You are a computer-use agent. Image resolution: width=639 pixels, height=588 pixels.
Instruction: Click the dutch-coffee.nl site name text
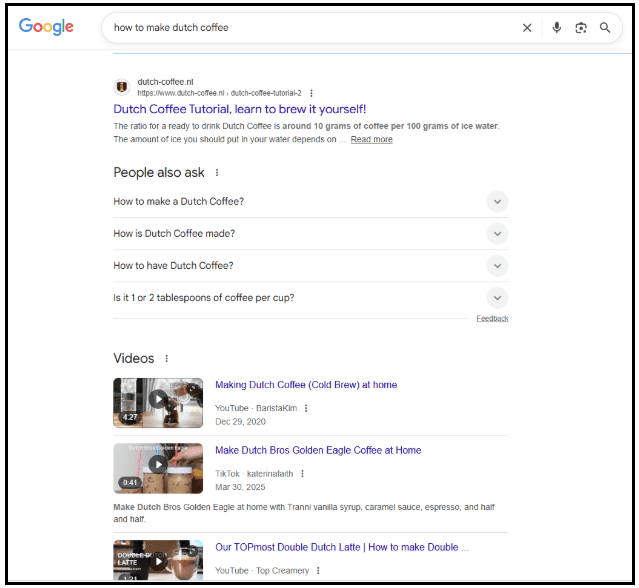165,82
